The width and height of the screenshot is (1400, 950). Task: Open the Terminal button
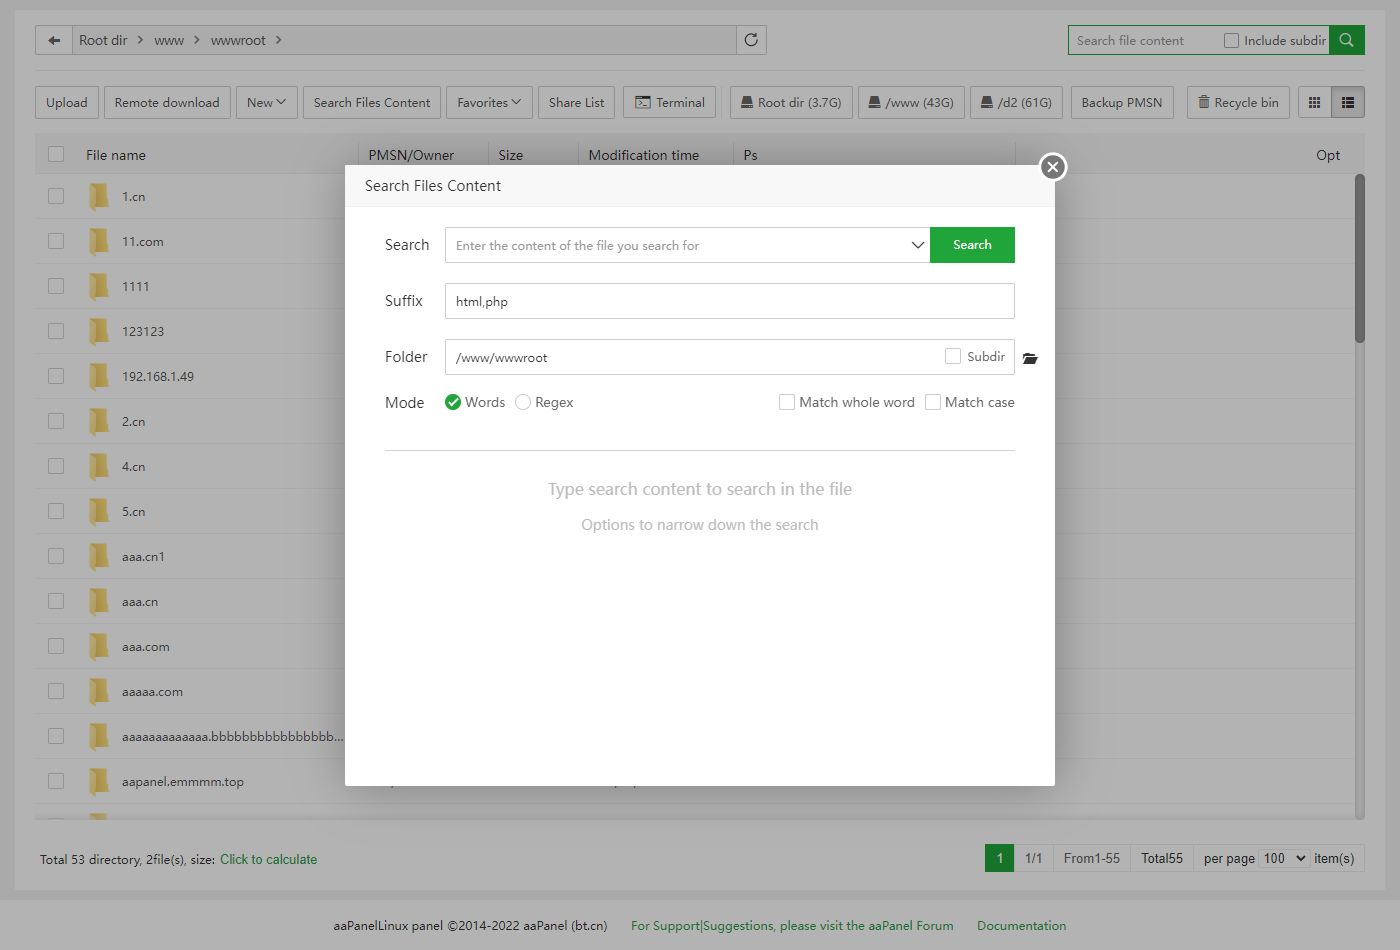tap(669, 102)
